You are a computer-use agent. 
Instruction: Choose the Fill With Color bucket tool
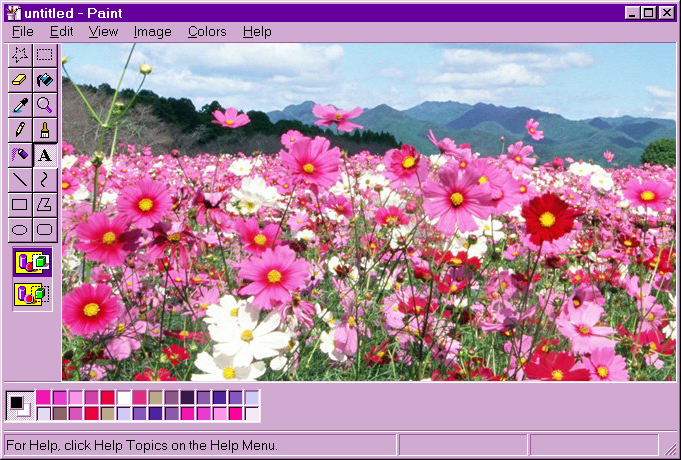click(45, 80)
